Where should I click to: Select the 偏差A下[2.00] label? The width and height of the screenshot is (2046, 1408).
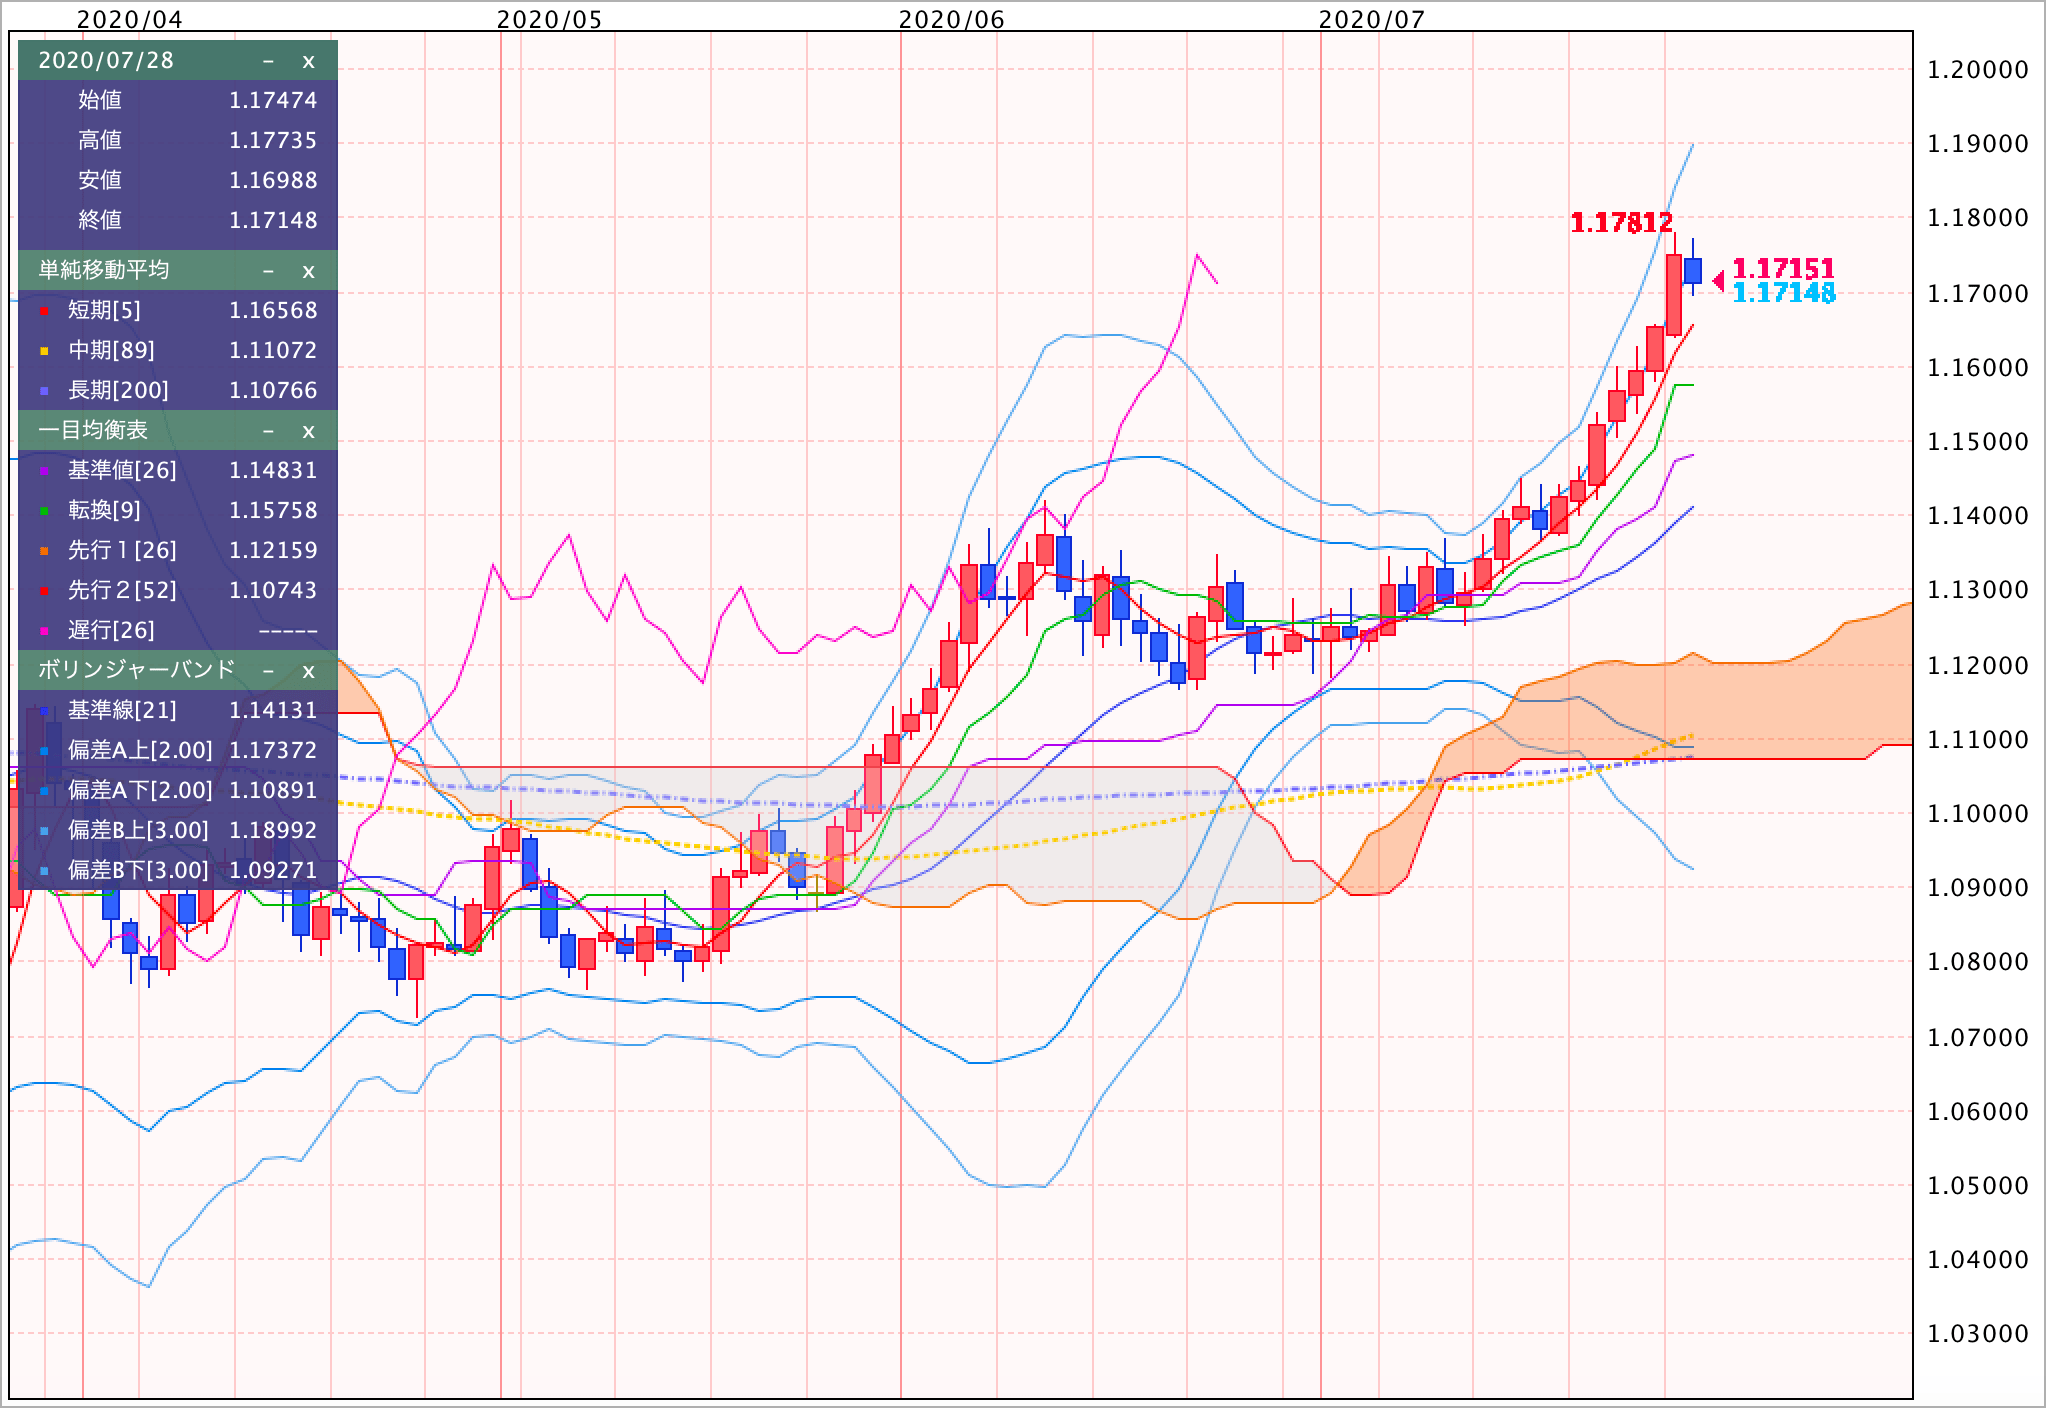[x=140, y=790]
